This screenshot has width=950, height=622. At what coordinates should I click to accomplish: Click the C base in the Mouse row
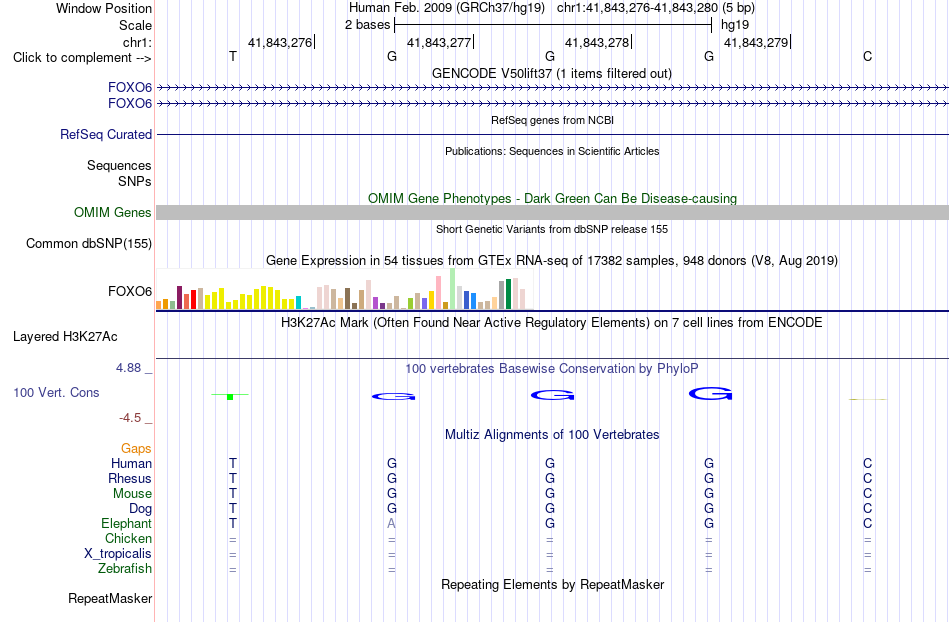(868, 494)
